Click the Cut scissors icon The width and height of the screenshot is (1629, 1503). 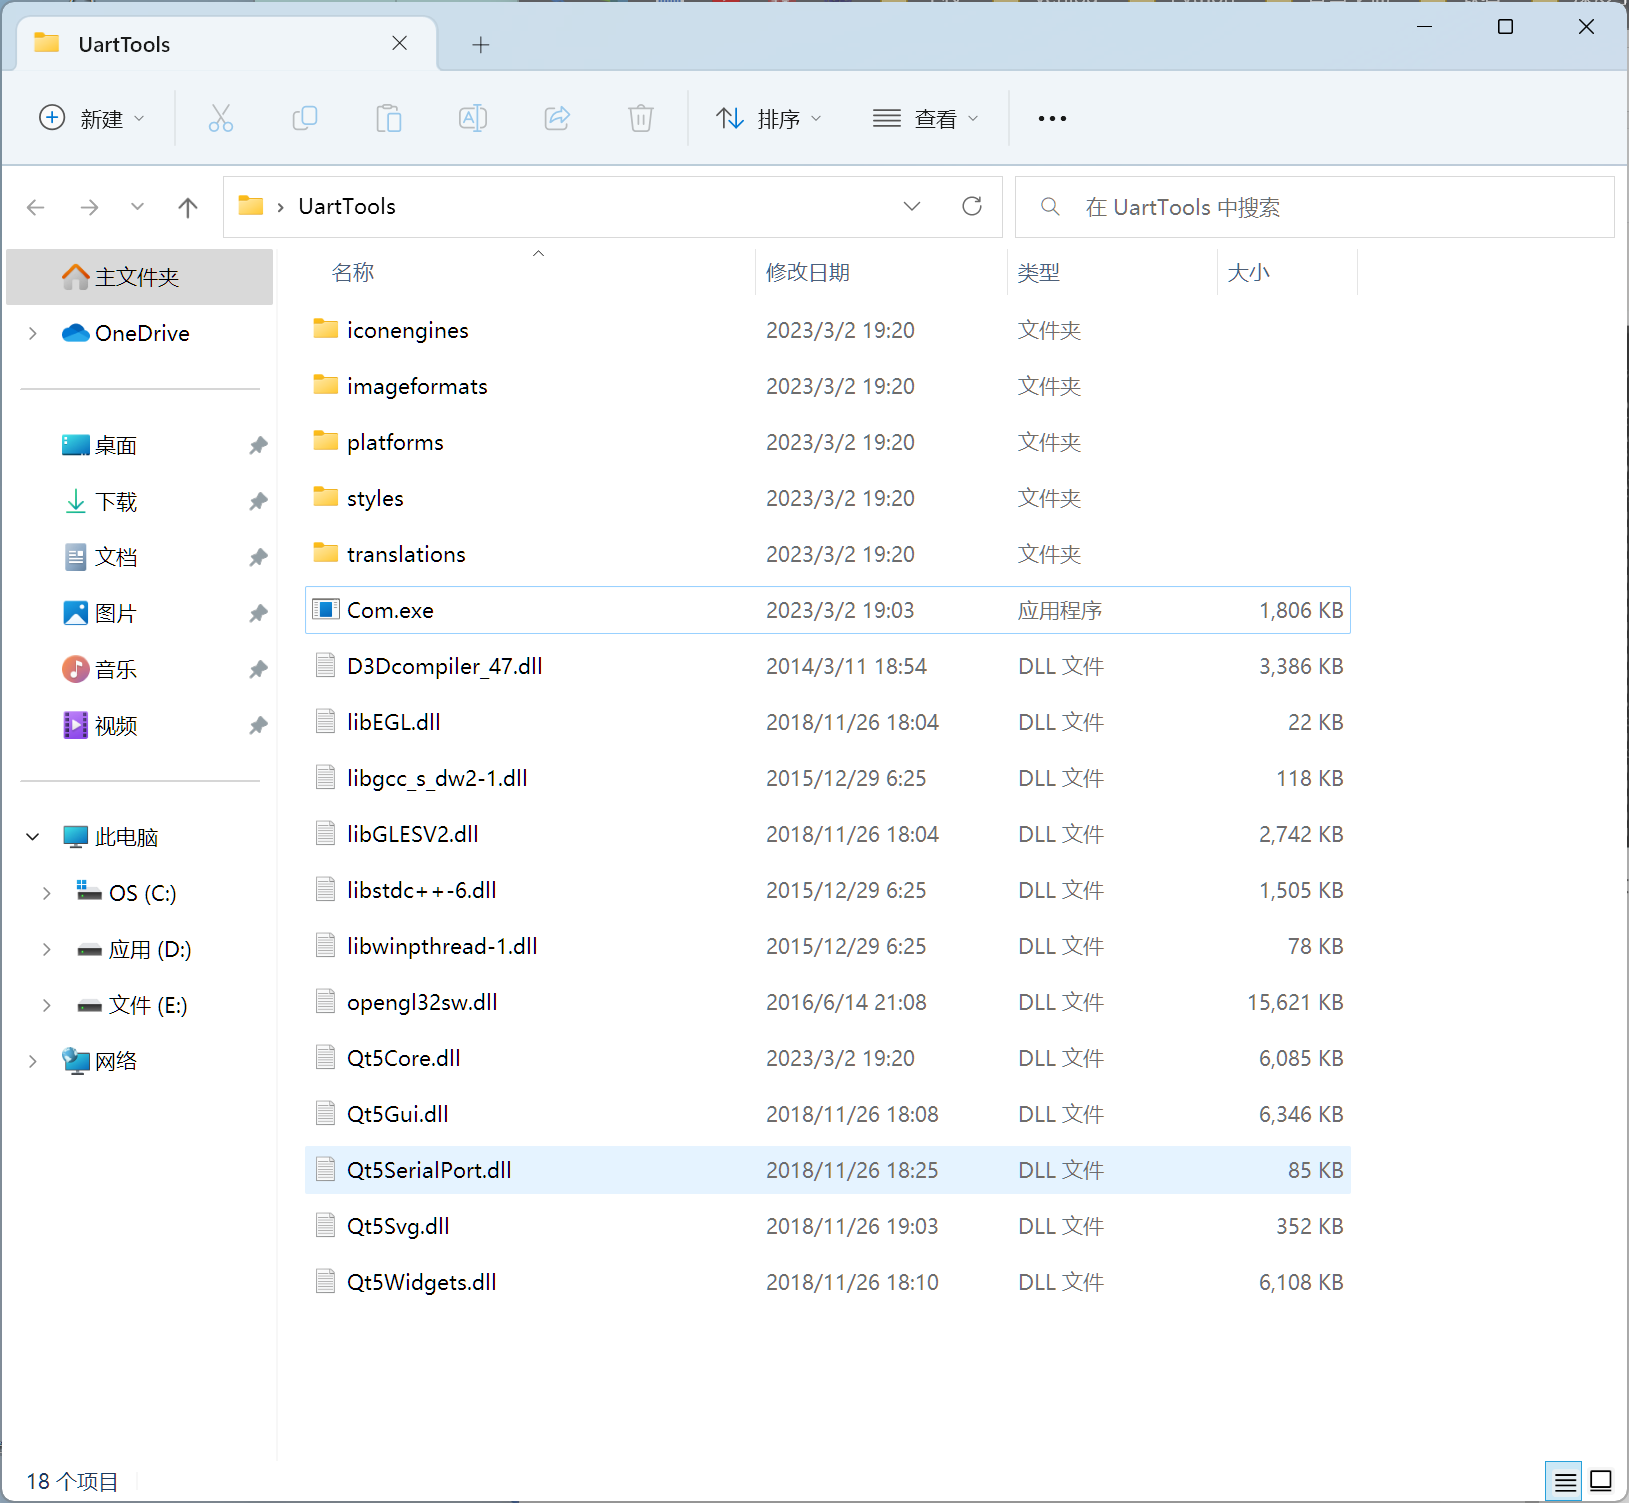click(221, 119)
